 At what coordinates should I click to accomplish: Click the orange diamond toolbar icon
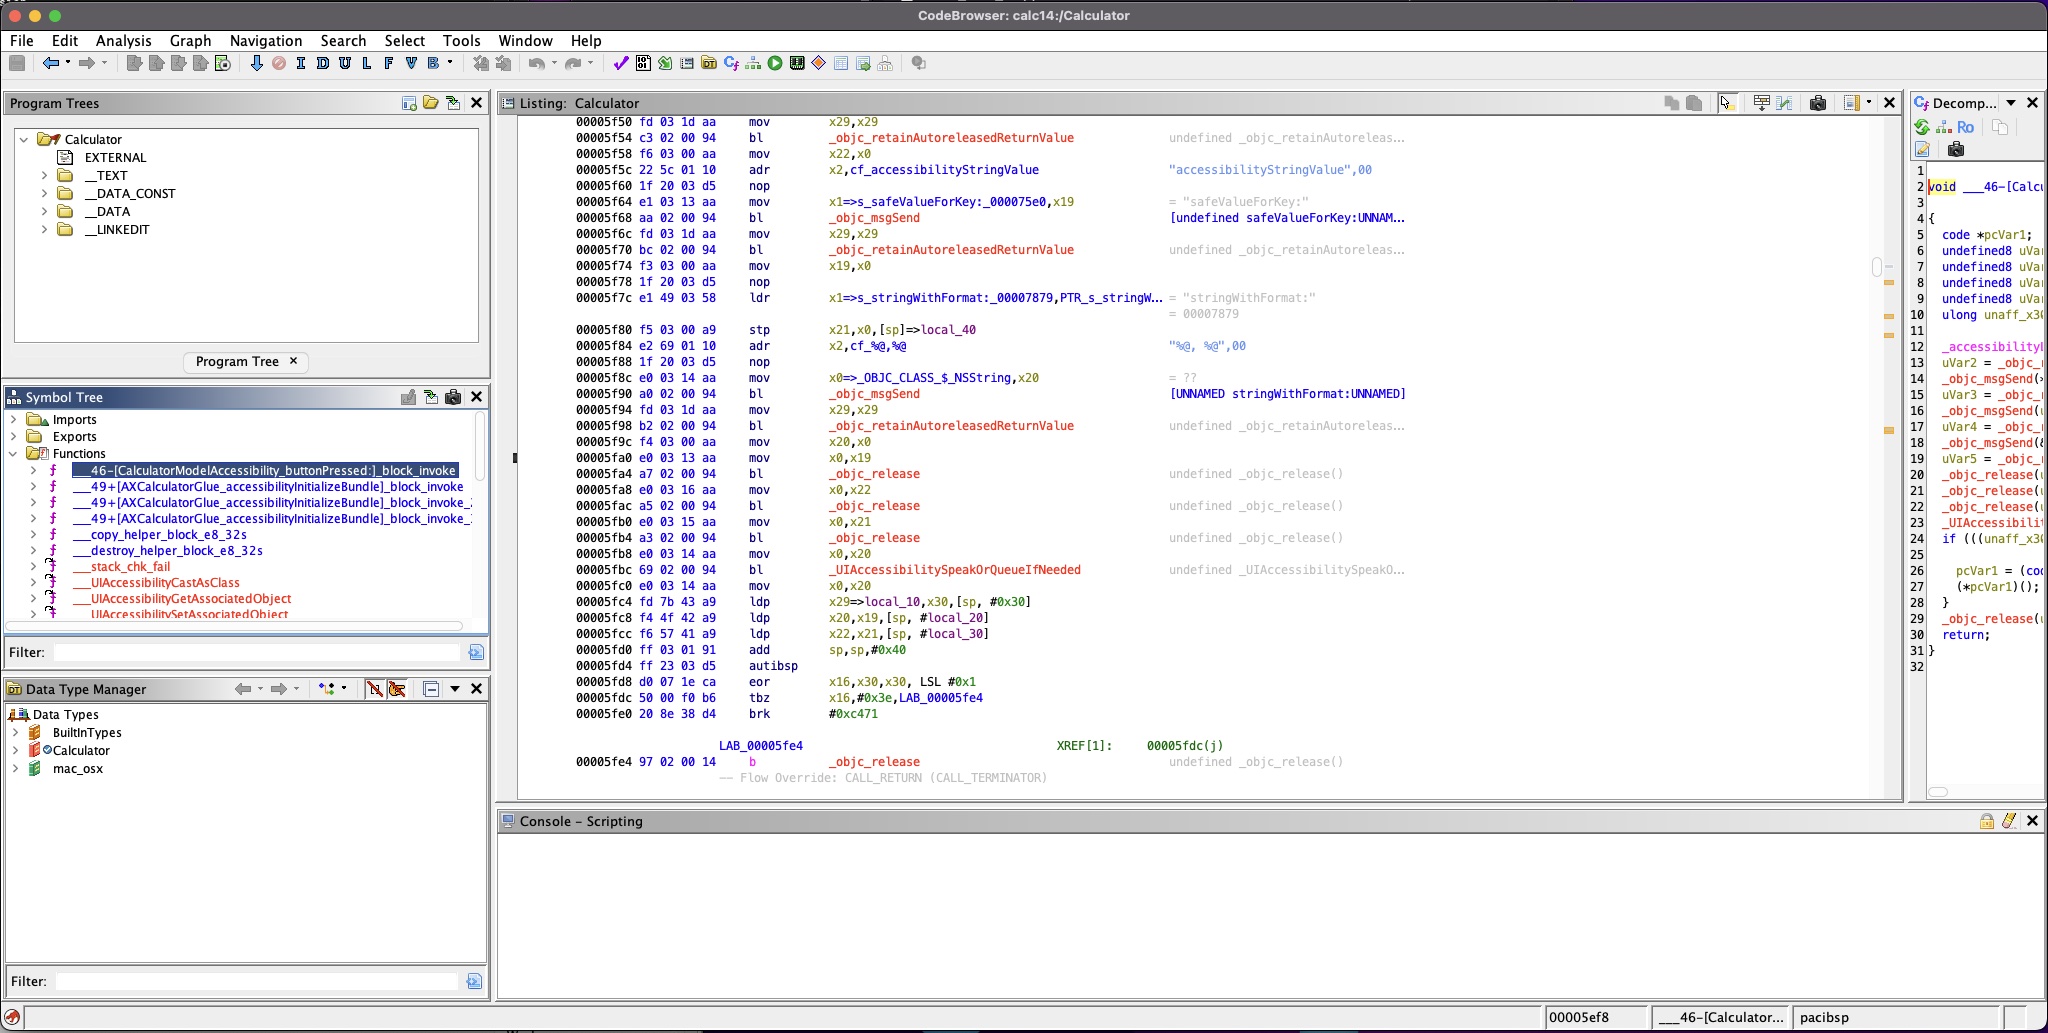pos(819,63)
